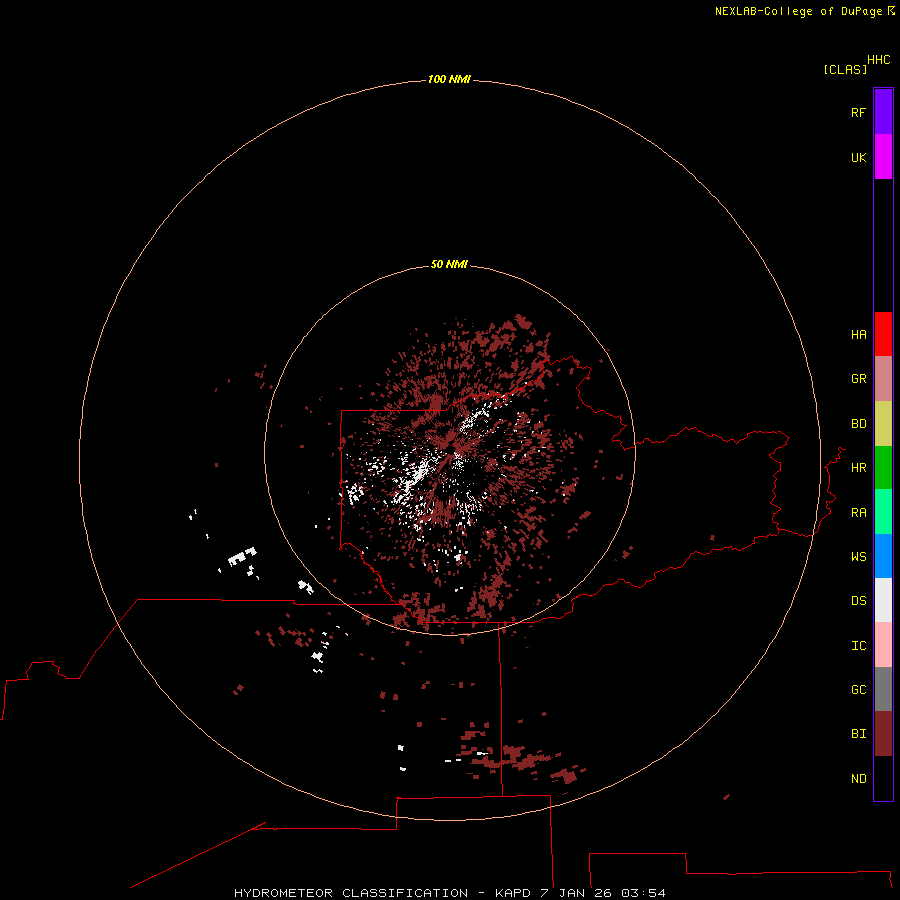Click the BI legend label
Image resolution: width=900 pixels, height=900 pixels.
tap(858, 734)
